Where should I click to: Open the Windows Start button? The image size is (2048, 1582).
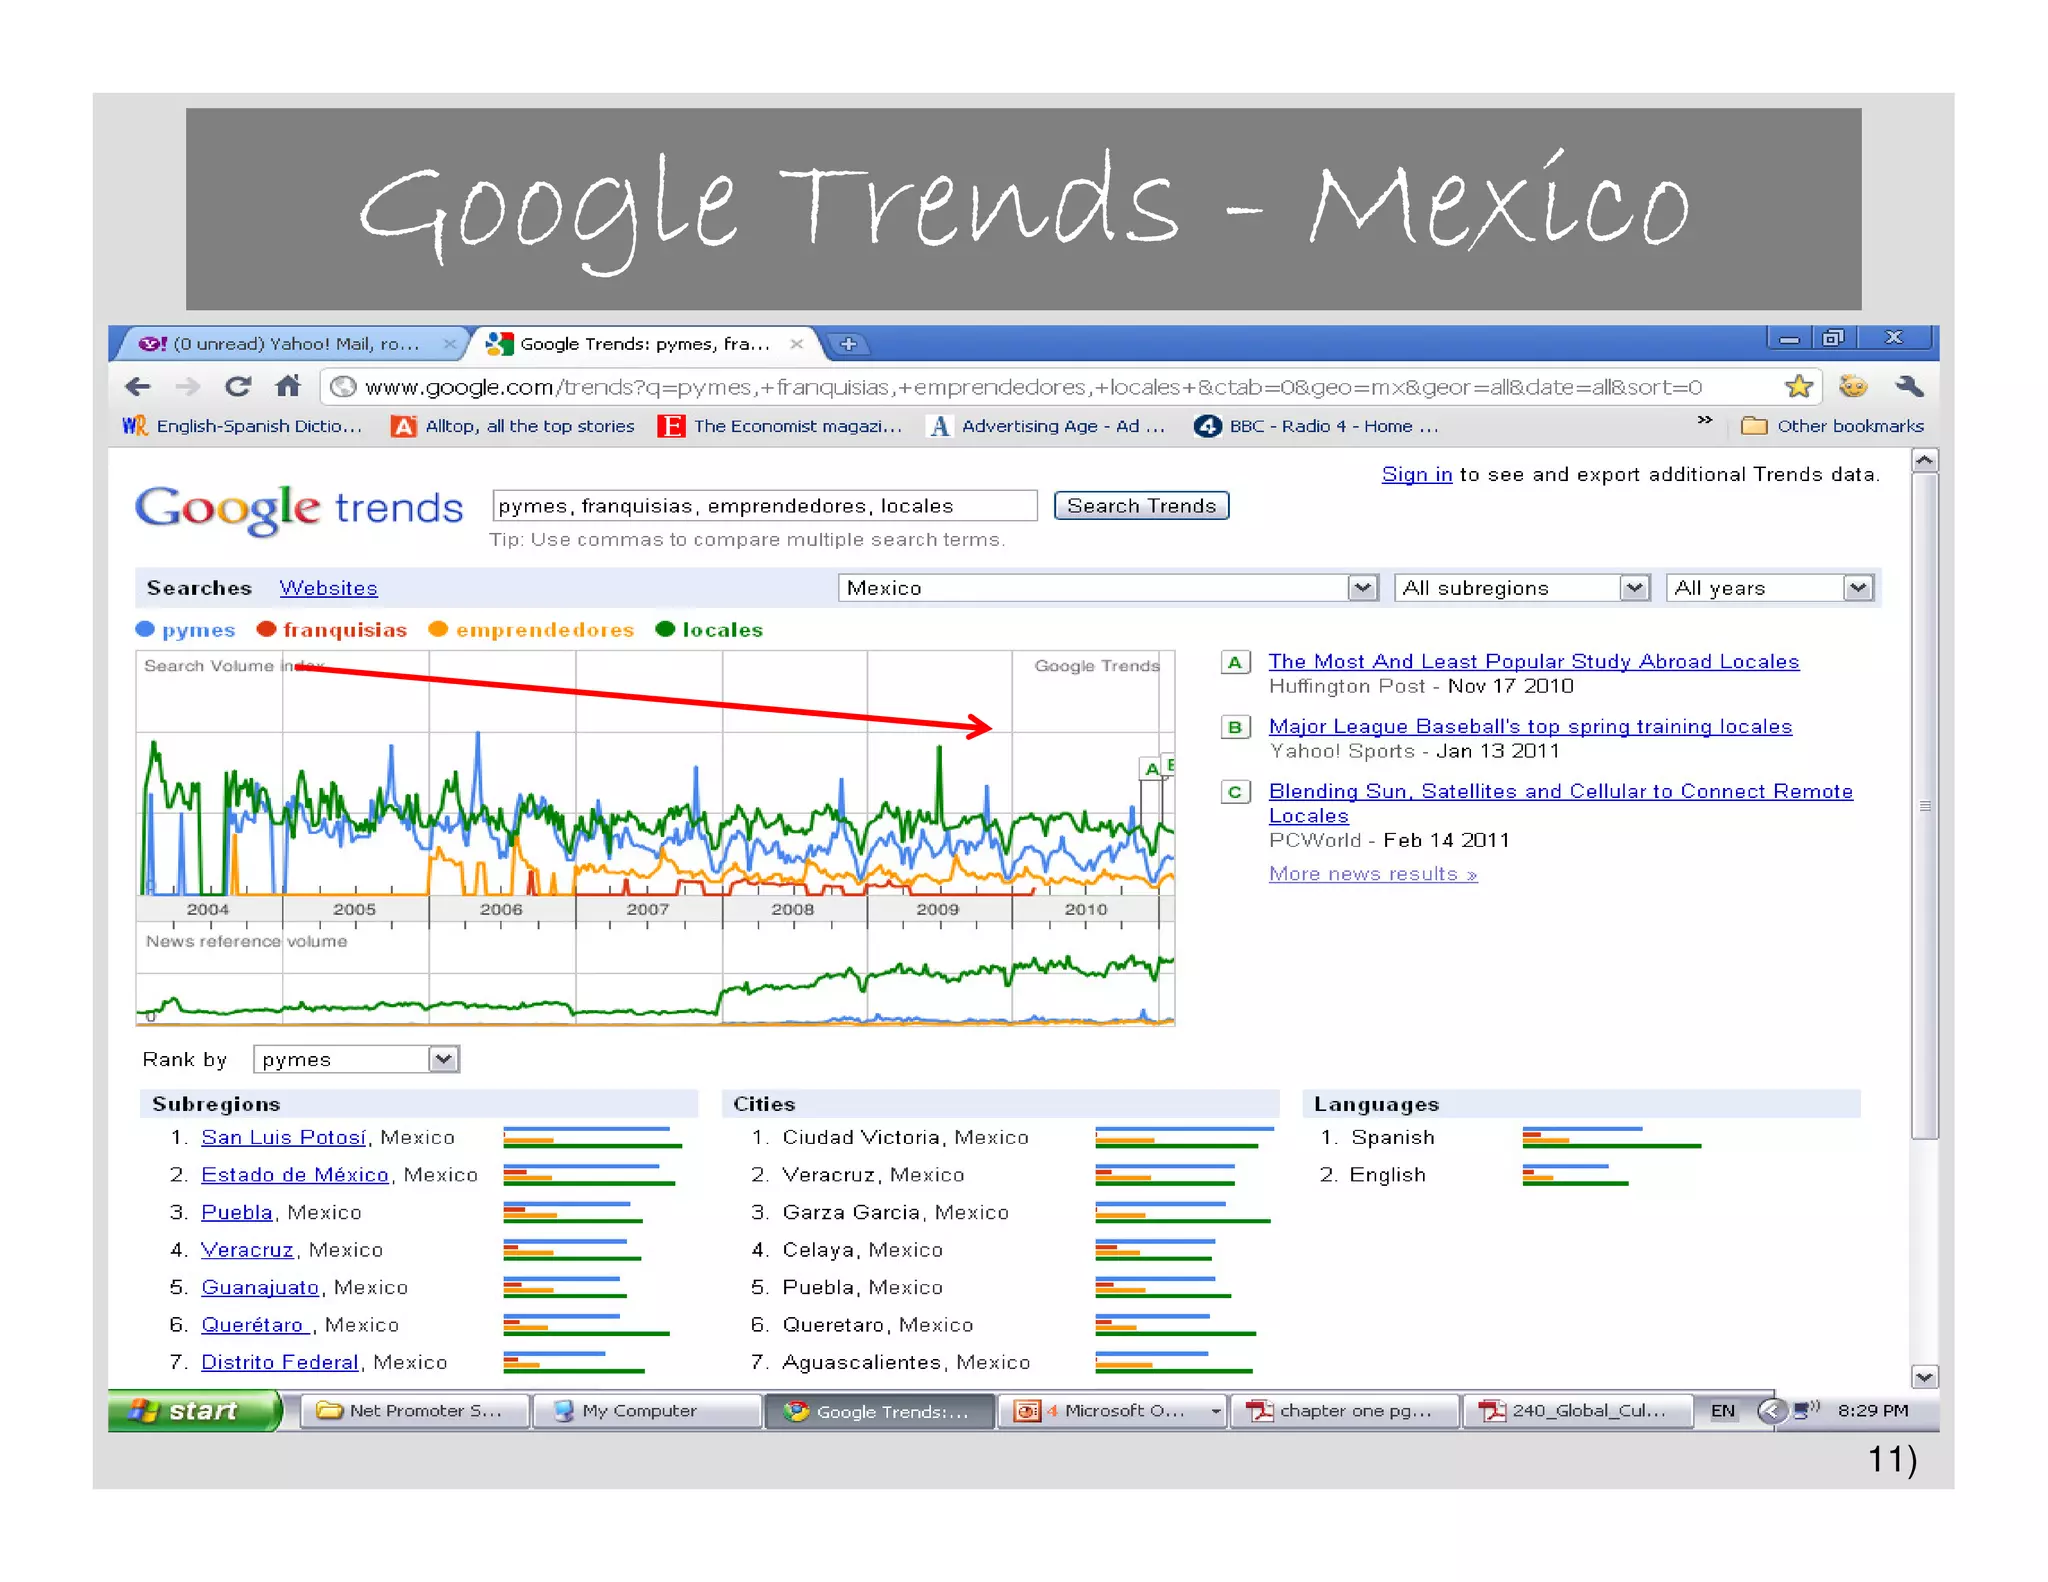tap(194, 1411)
